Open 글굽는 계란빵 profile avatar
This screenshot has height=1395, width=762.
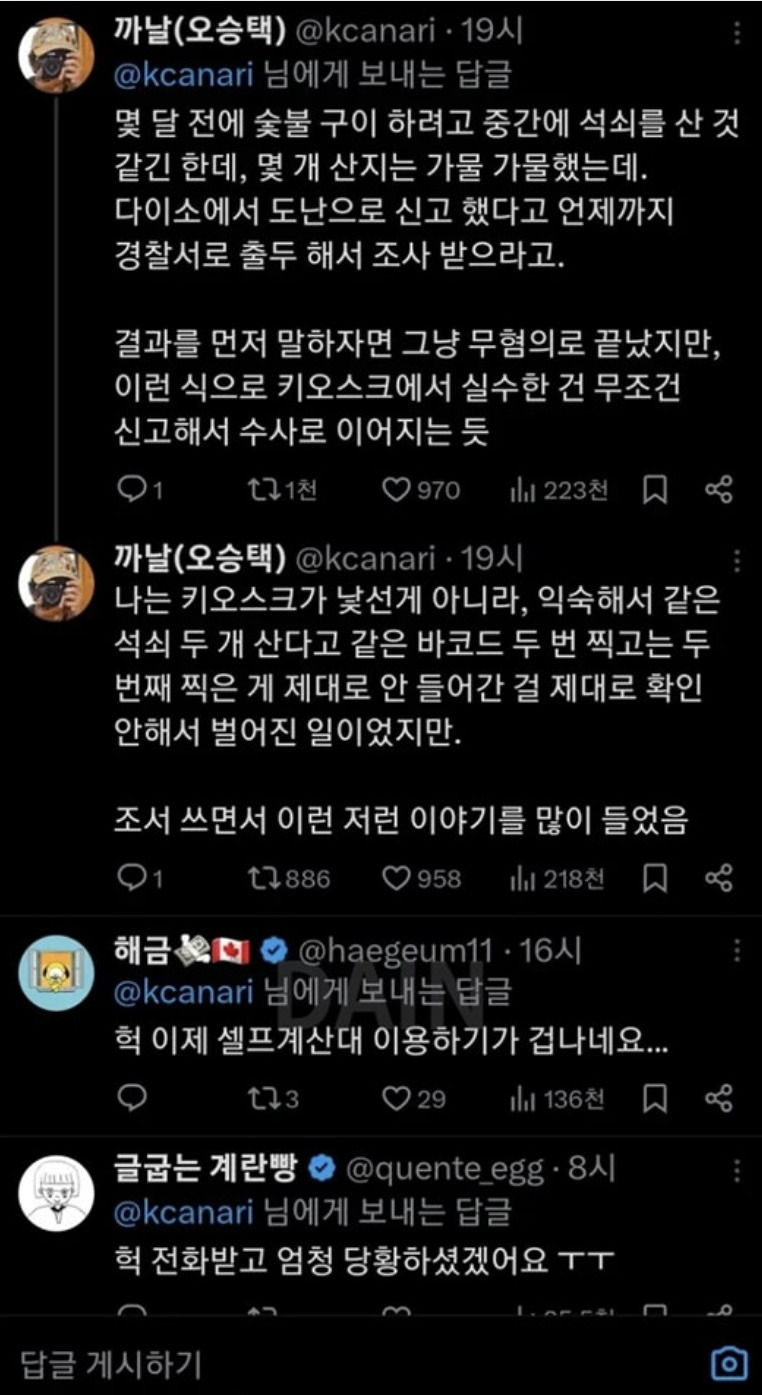coord(56,1192)
